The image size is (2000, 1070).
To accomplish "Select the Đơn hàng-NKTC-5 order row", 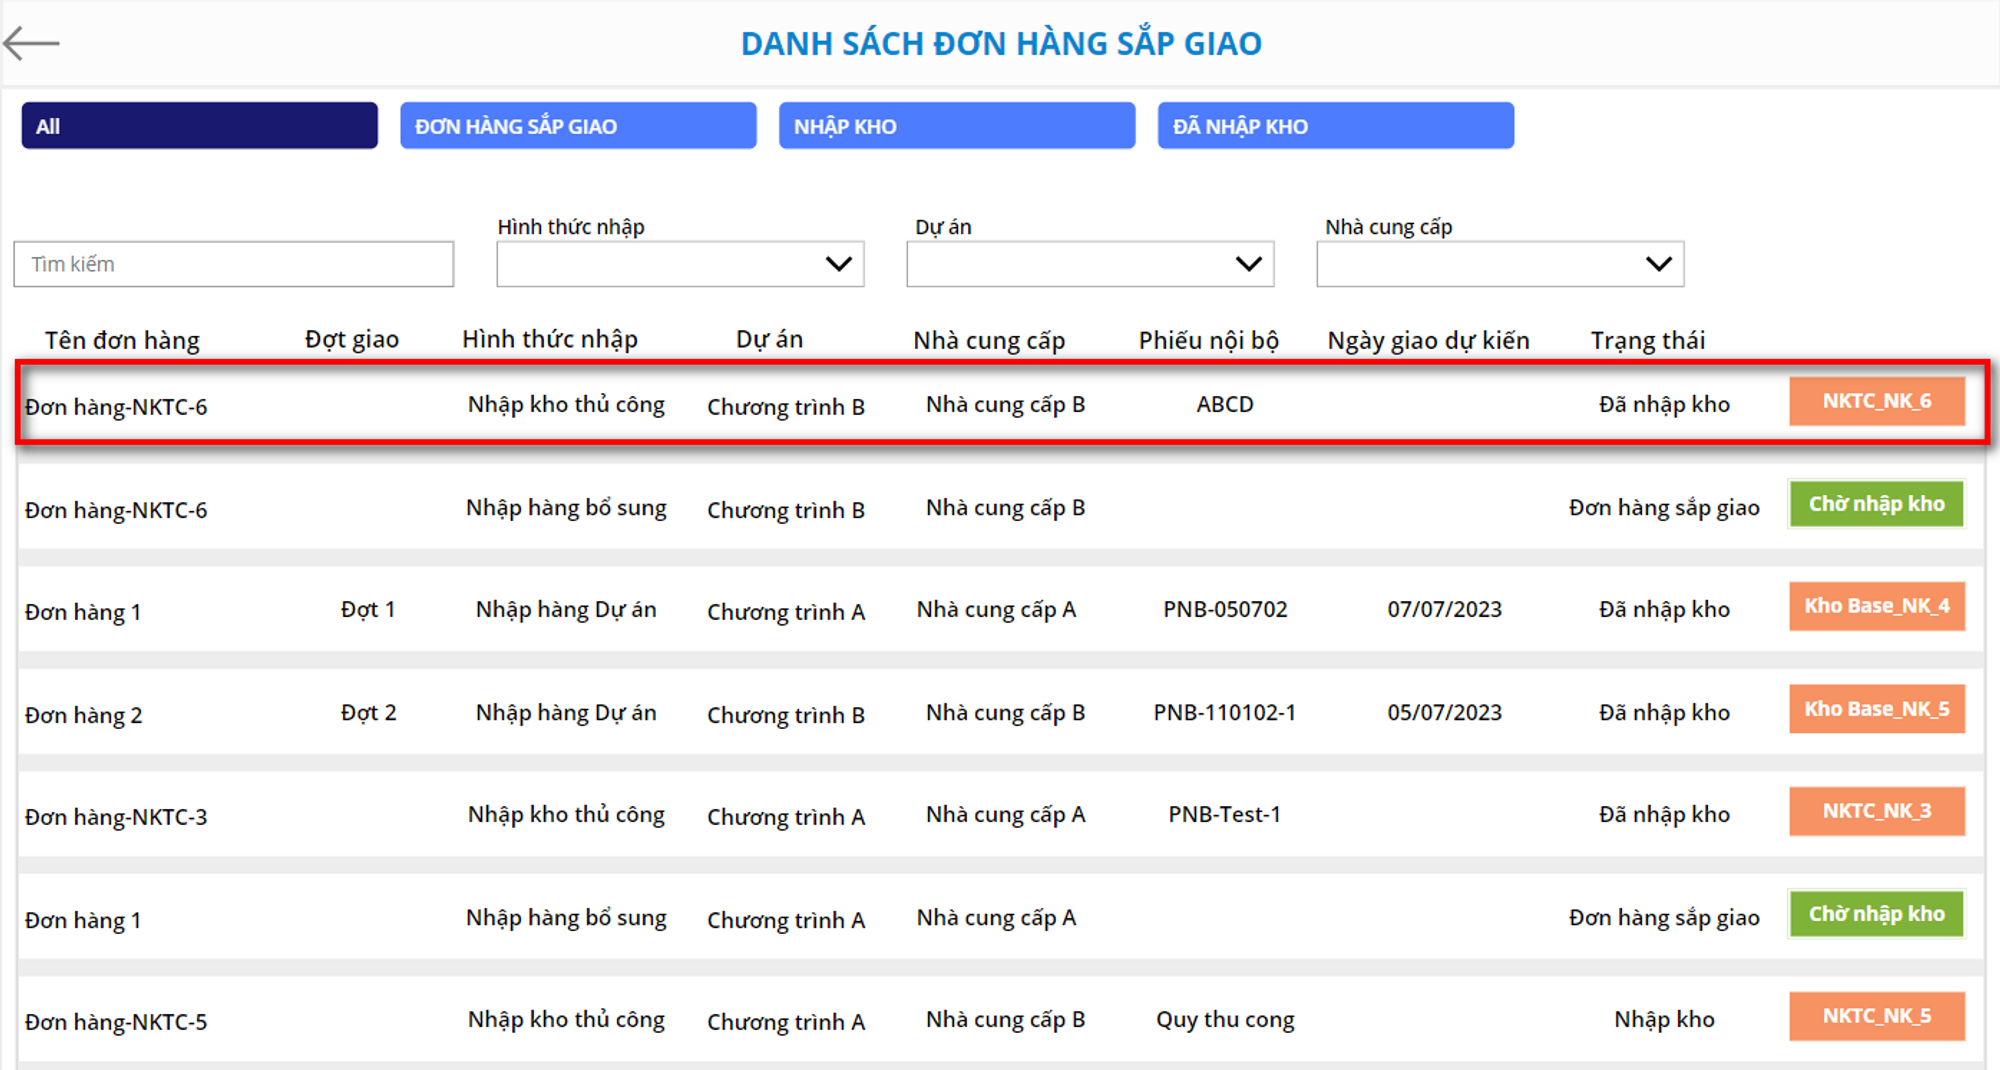I will click(x=116, y=1022).
